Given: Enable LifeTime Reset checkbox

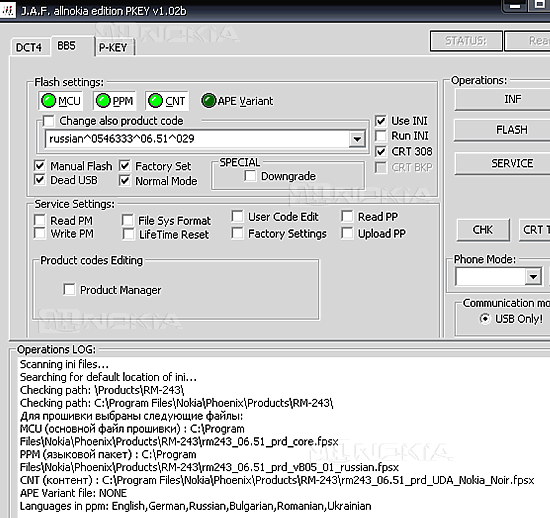Looking at the screenshot, I should pyautogui.click(x=128, y=234).
